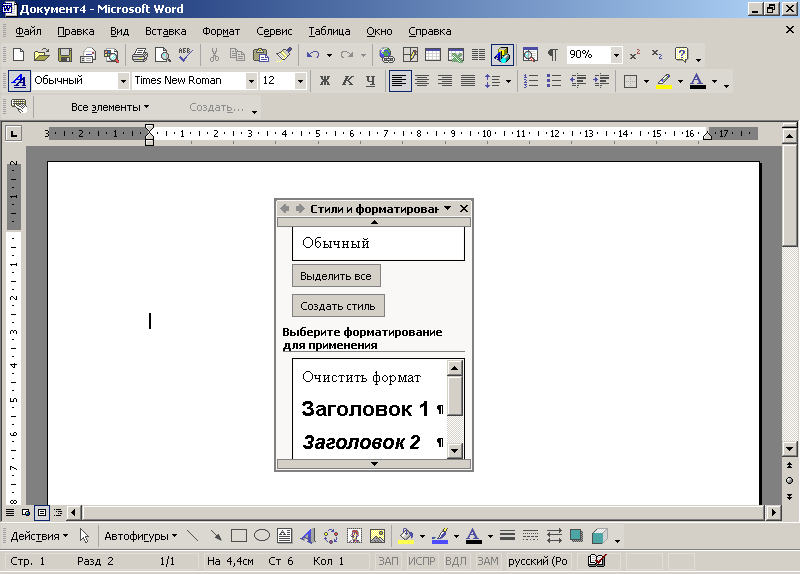Open Tables and Borders panel icon
800x574 pixels.
tap(410, 55)
